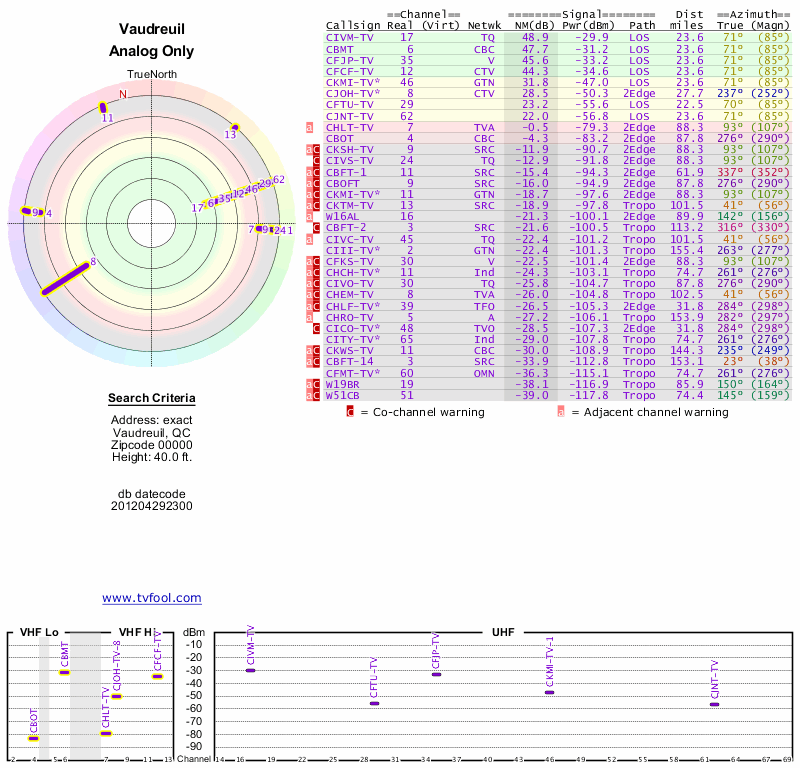Screen dimensions: 800x768
Task: Click the long channel 8 bar on the radar
Action: pyautogui.click(x=66, y=278)
